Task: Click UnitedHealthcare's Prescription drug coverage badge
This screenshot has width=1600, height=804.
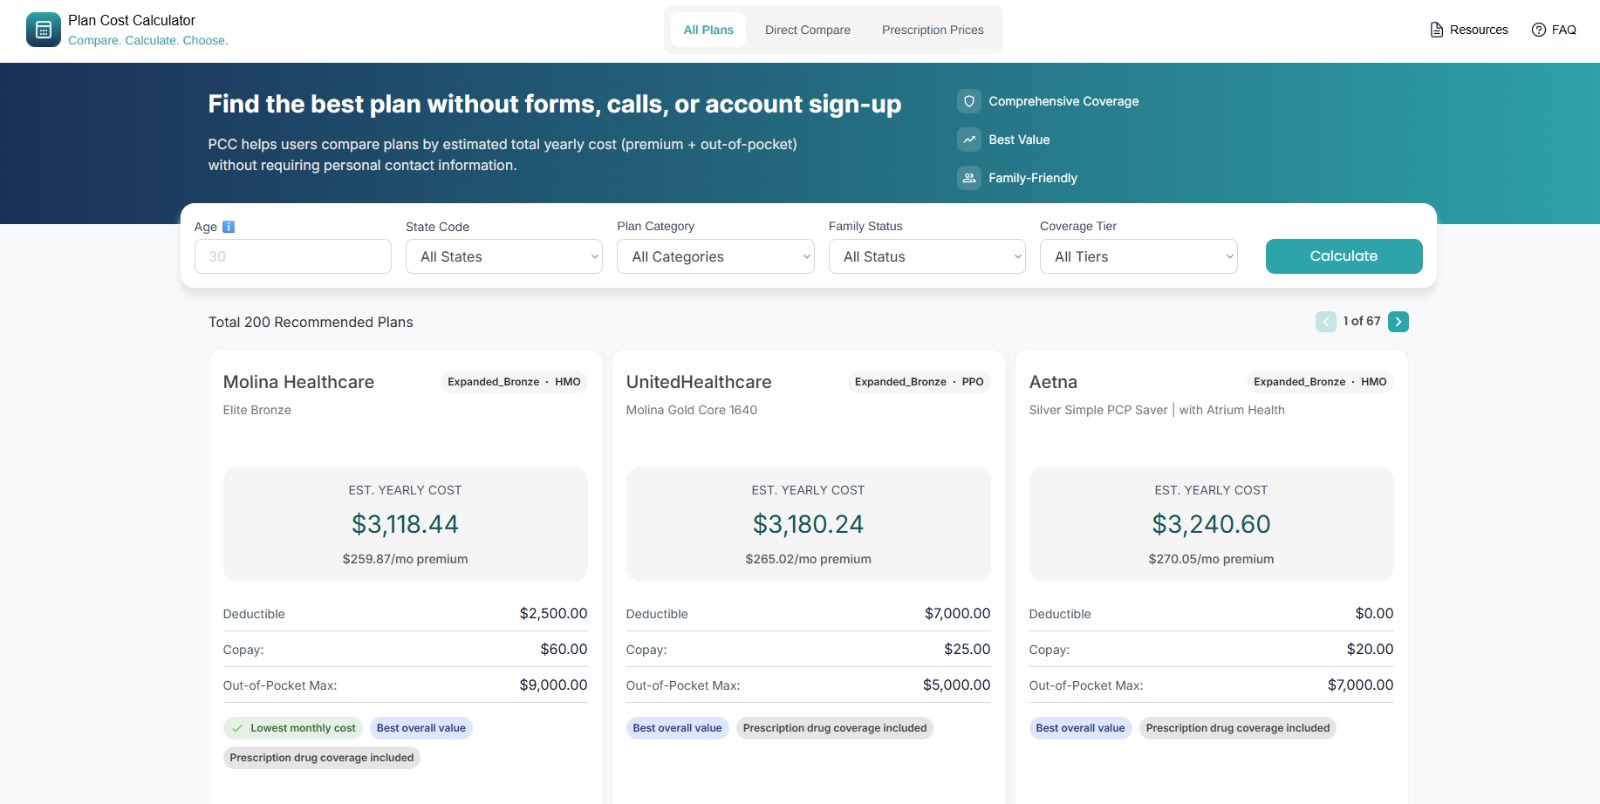Action: [835, 728]
